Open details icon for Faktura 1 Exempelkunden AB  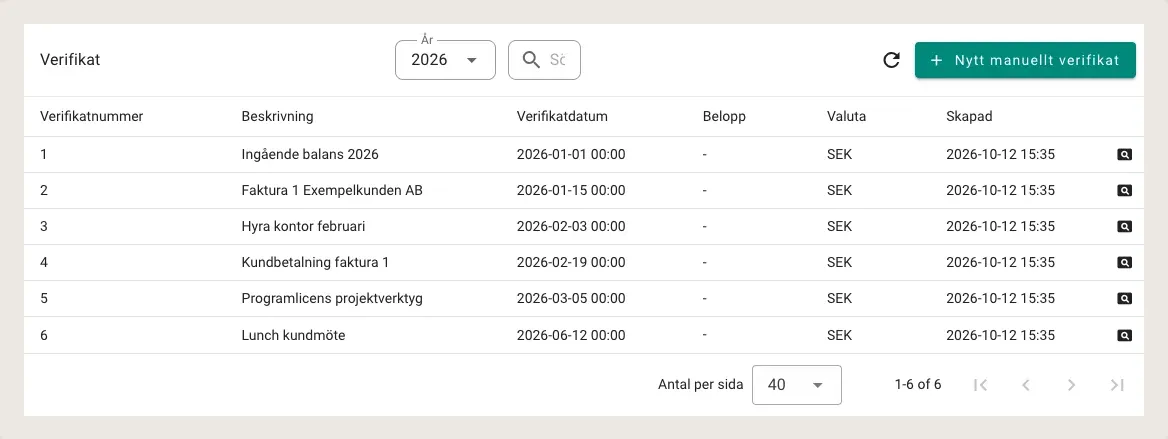coord(1125,190)
